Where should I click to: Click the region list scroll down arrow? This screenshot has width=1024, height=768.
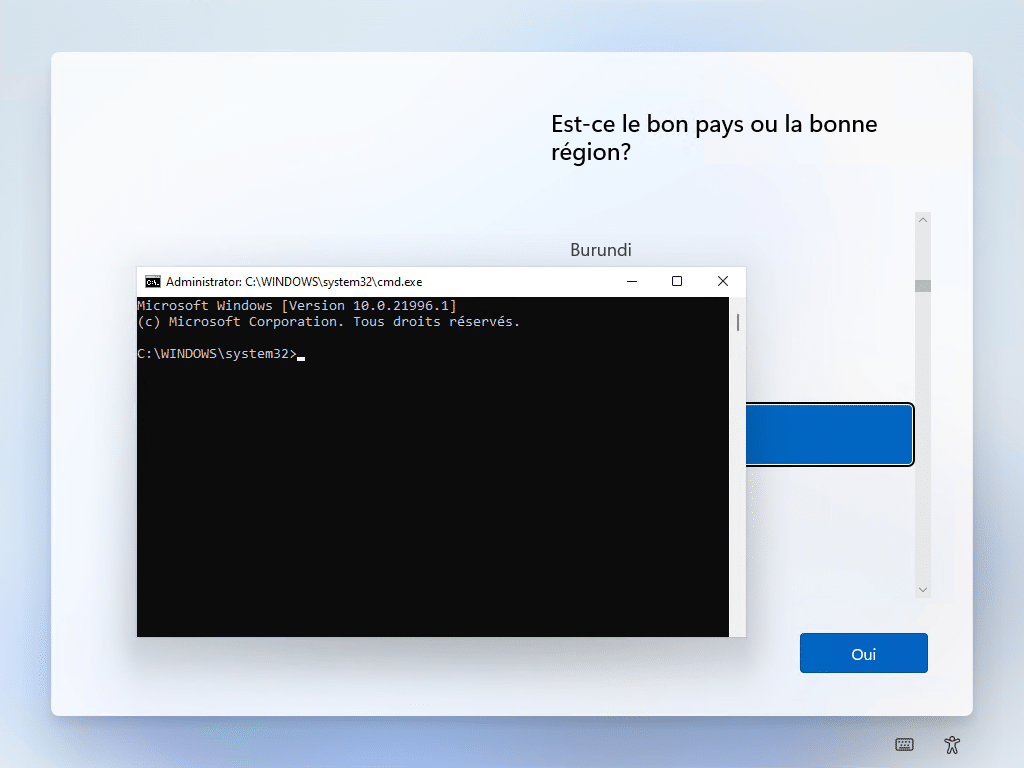[x=923, y=590]
